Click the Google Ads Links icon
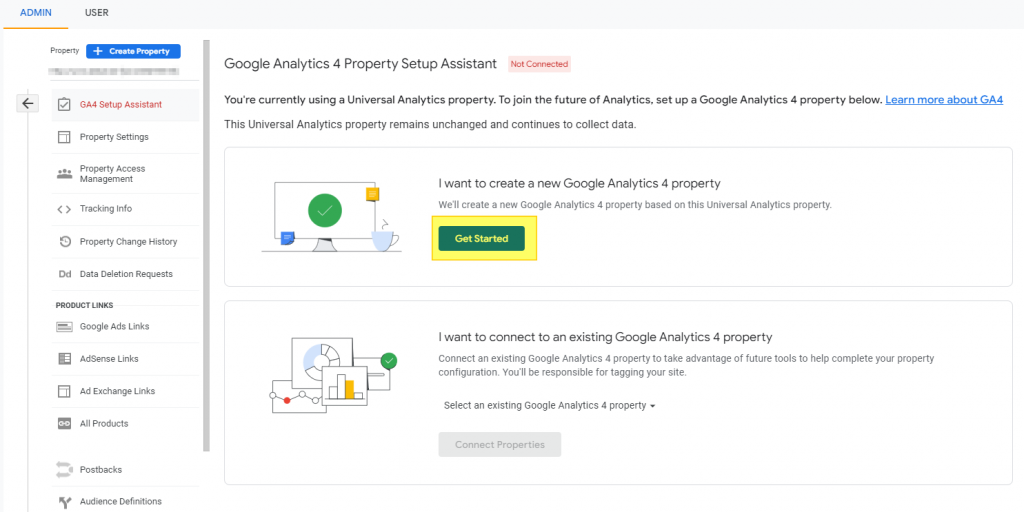Image resolution: width=1024 pixels, height=512 pixels. [64, 327]
